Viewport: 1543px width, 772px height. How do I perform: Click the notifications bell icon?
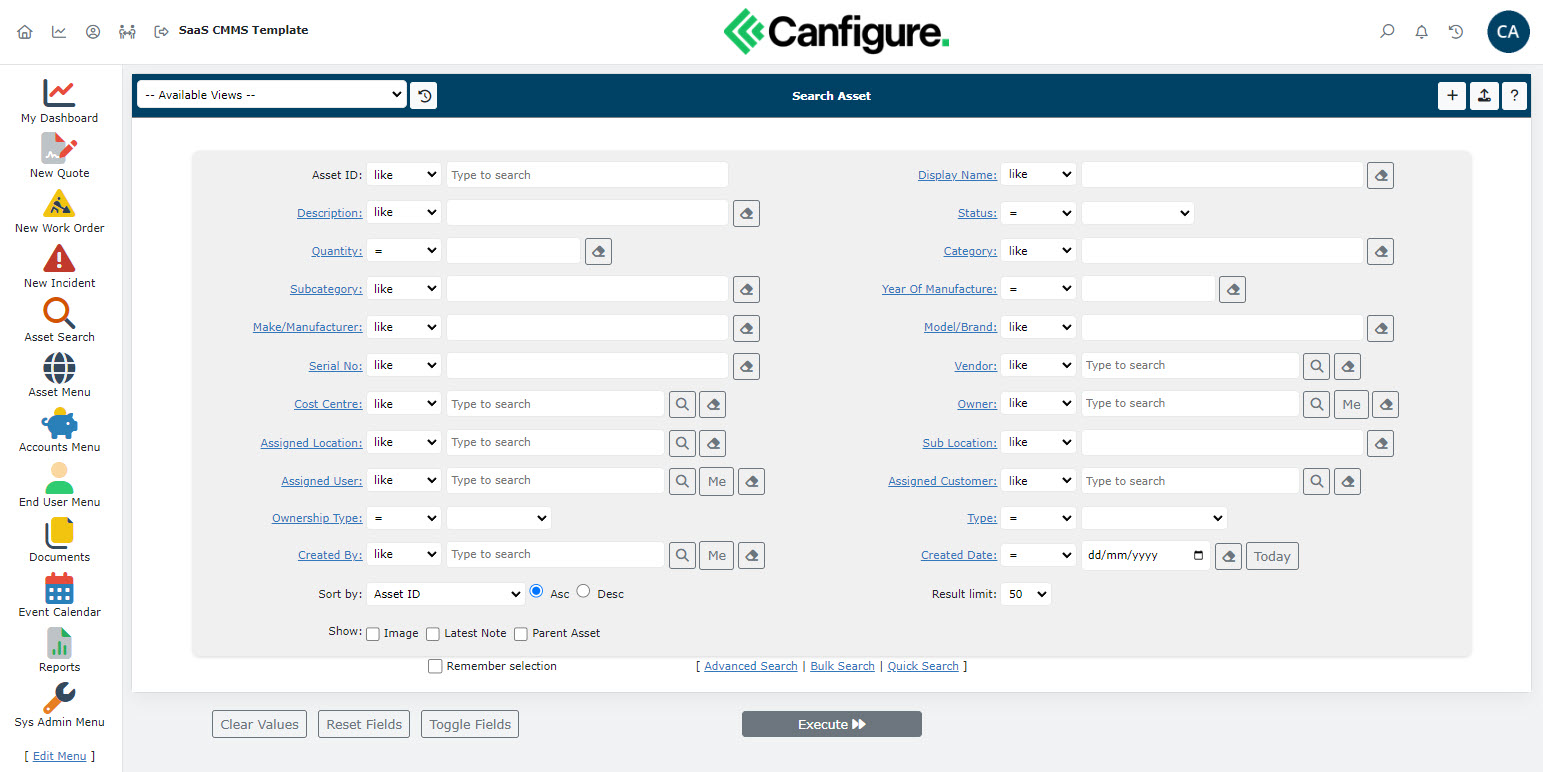pyautogui.click(x=1421, y=32)
